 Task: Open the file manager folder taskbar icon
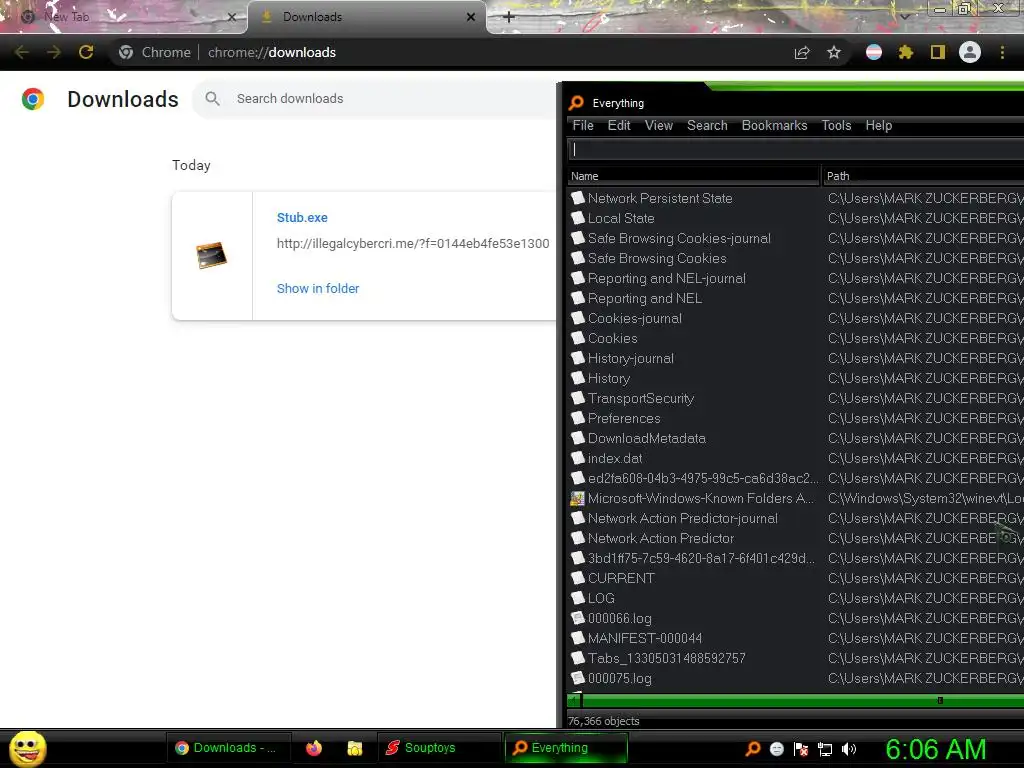pyautogui.click(x=355, y=748)
